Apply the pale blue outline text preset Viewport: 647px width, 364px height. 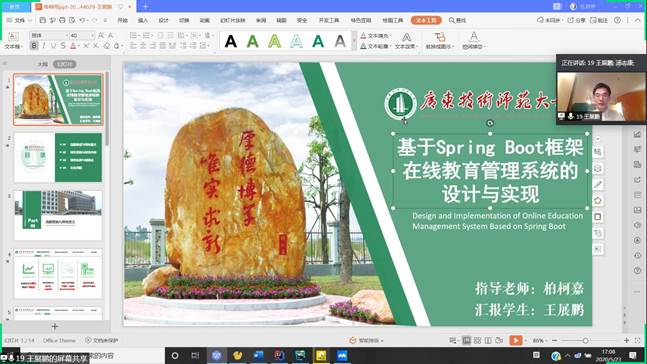point(296,41)
